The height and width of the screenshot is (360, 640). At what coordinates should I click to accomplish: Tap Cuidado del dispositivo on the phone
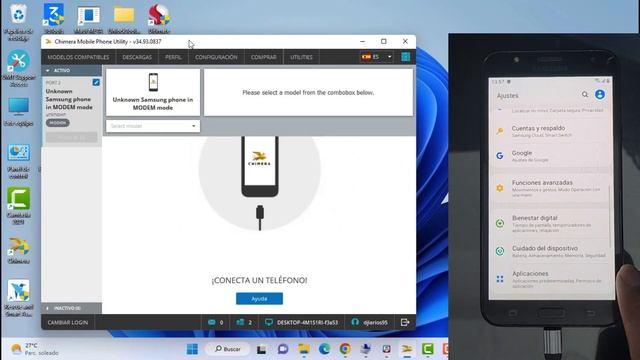pyautogui.click(x=551, y=251)
